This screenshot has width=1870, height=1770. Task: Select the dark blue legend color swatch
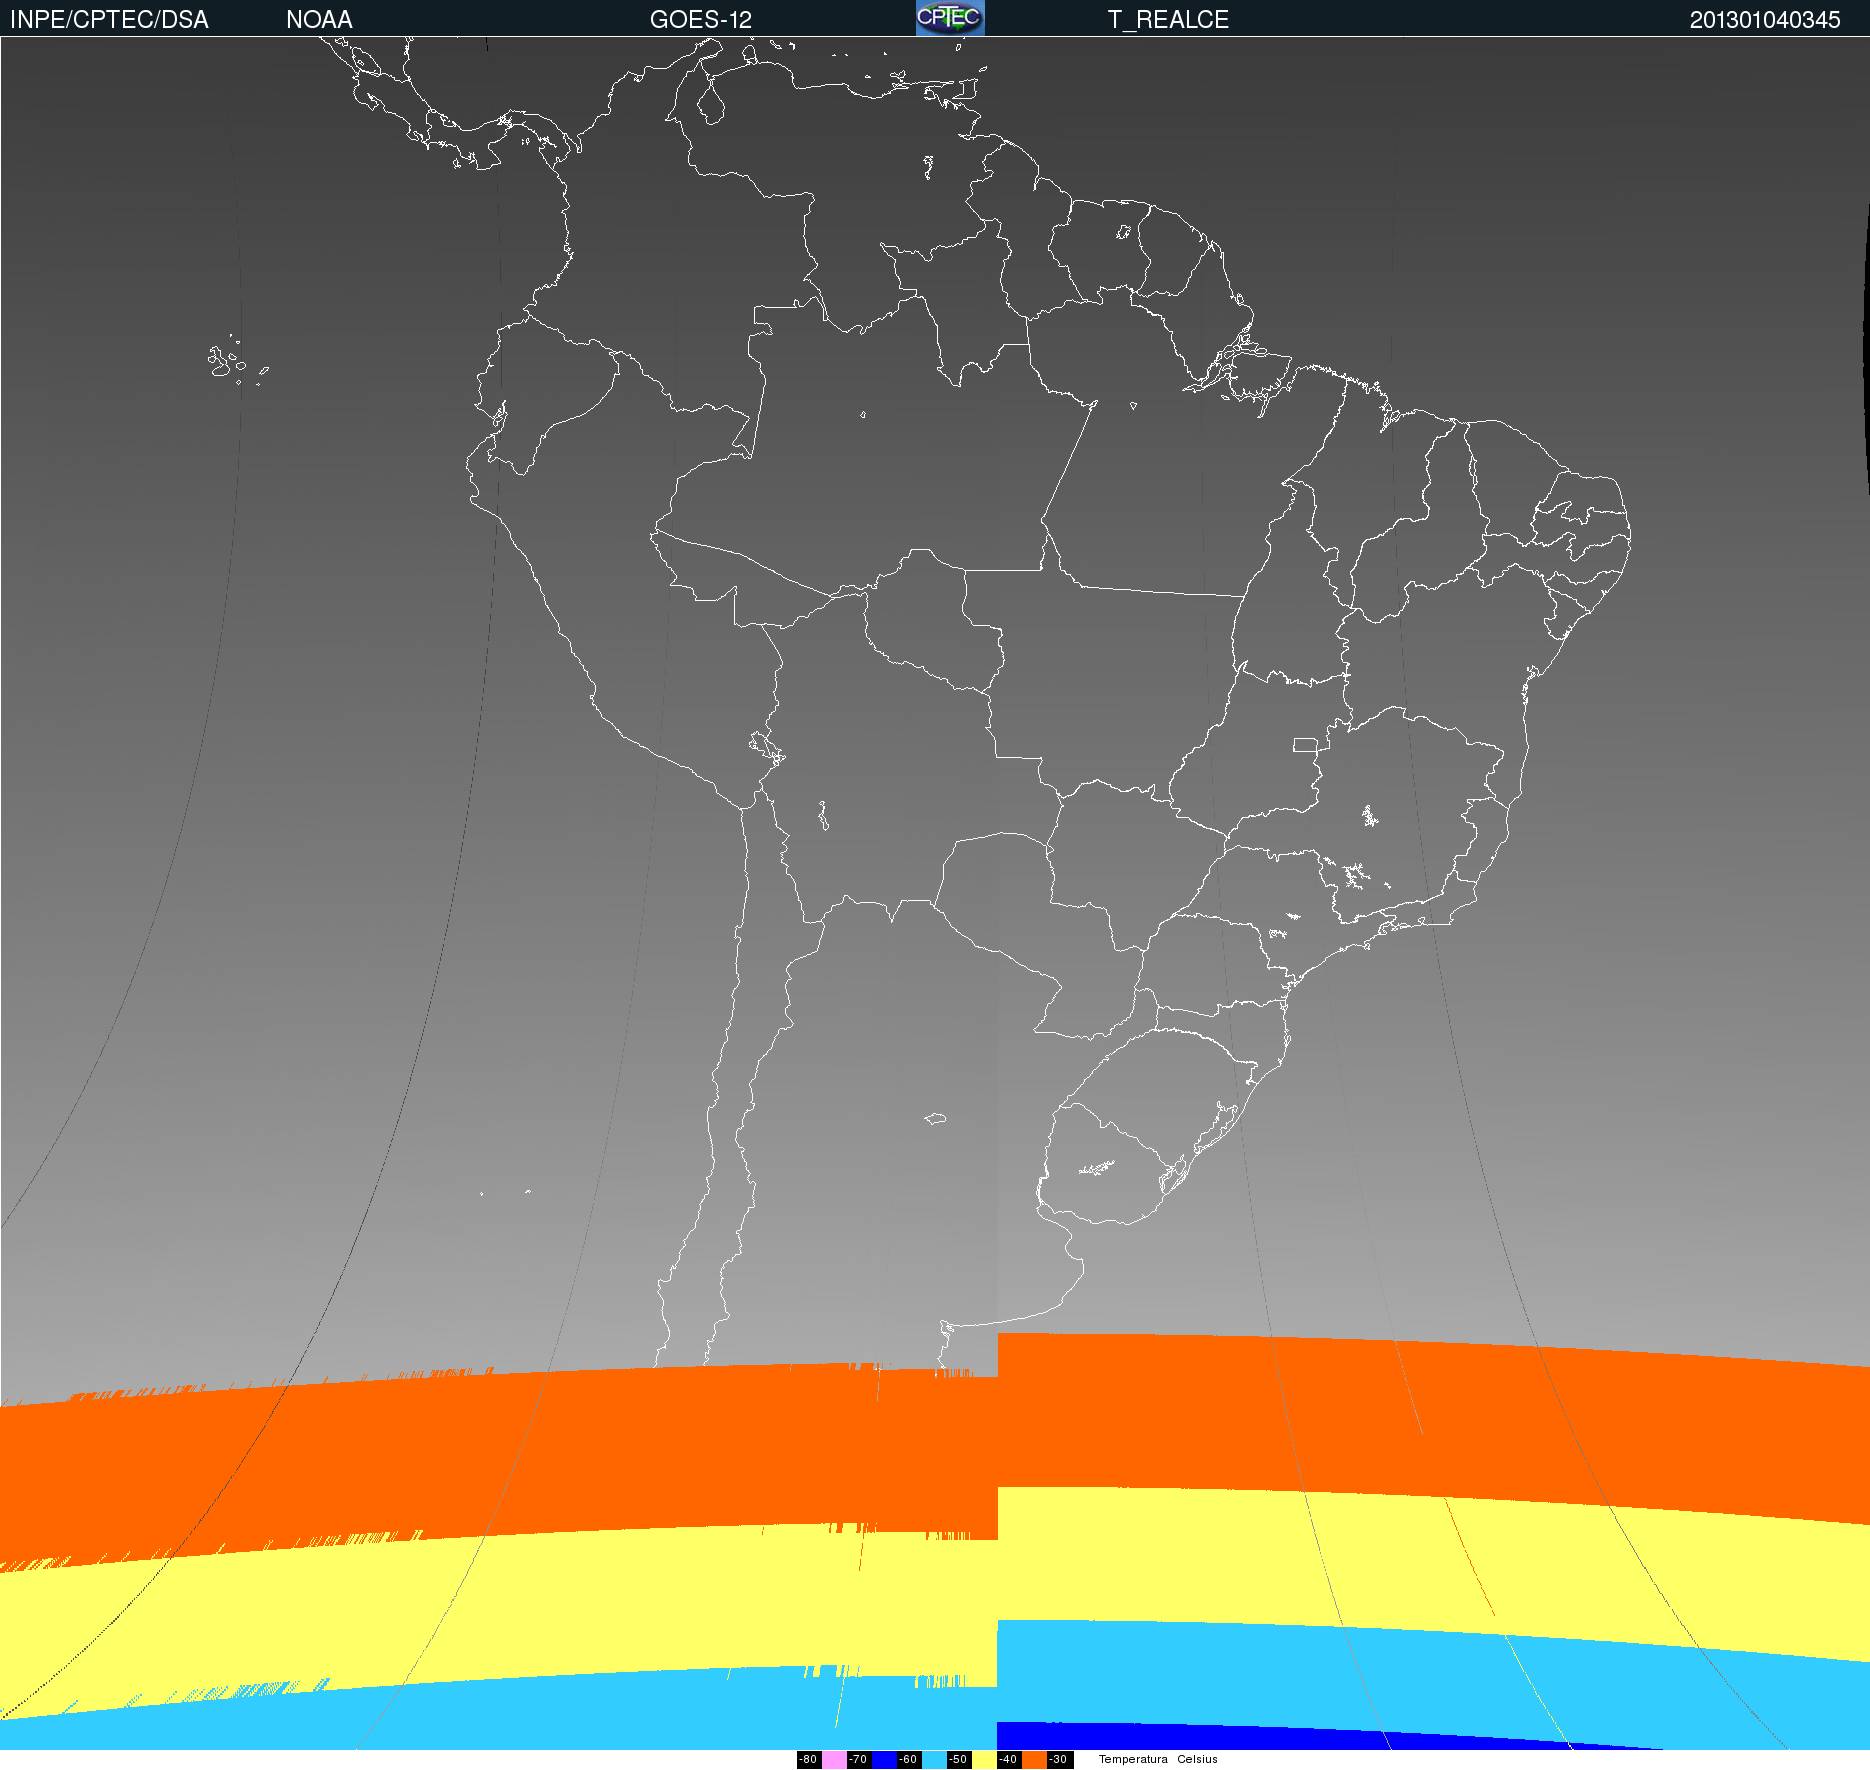[x=884, y=1760]
